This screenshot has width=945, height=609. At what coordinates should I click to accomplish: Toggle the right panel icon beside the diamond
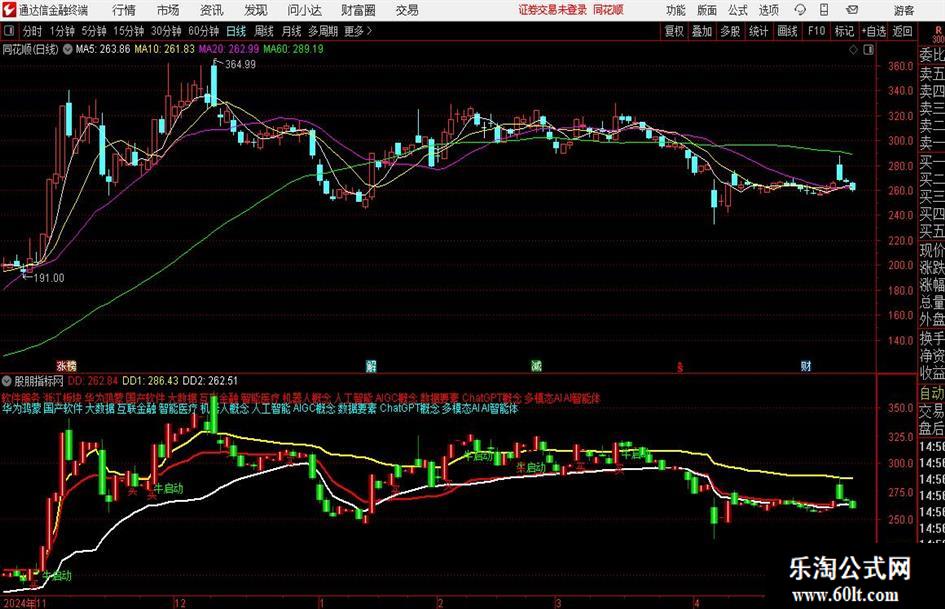(868, 50)
